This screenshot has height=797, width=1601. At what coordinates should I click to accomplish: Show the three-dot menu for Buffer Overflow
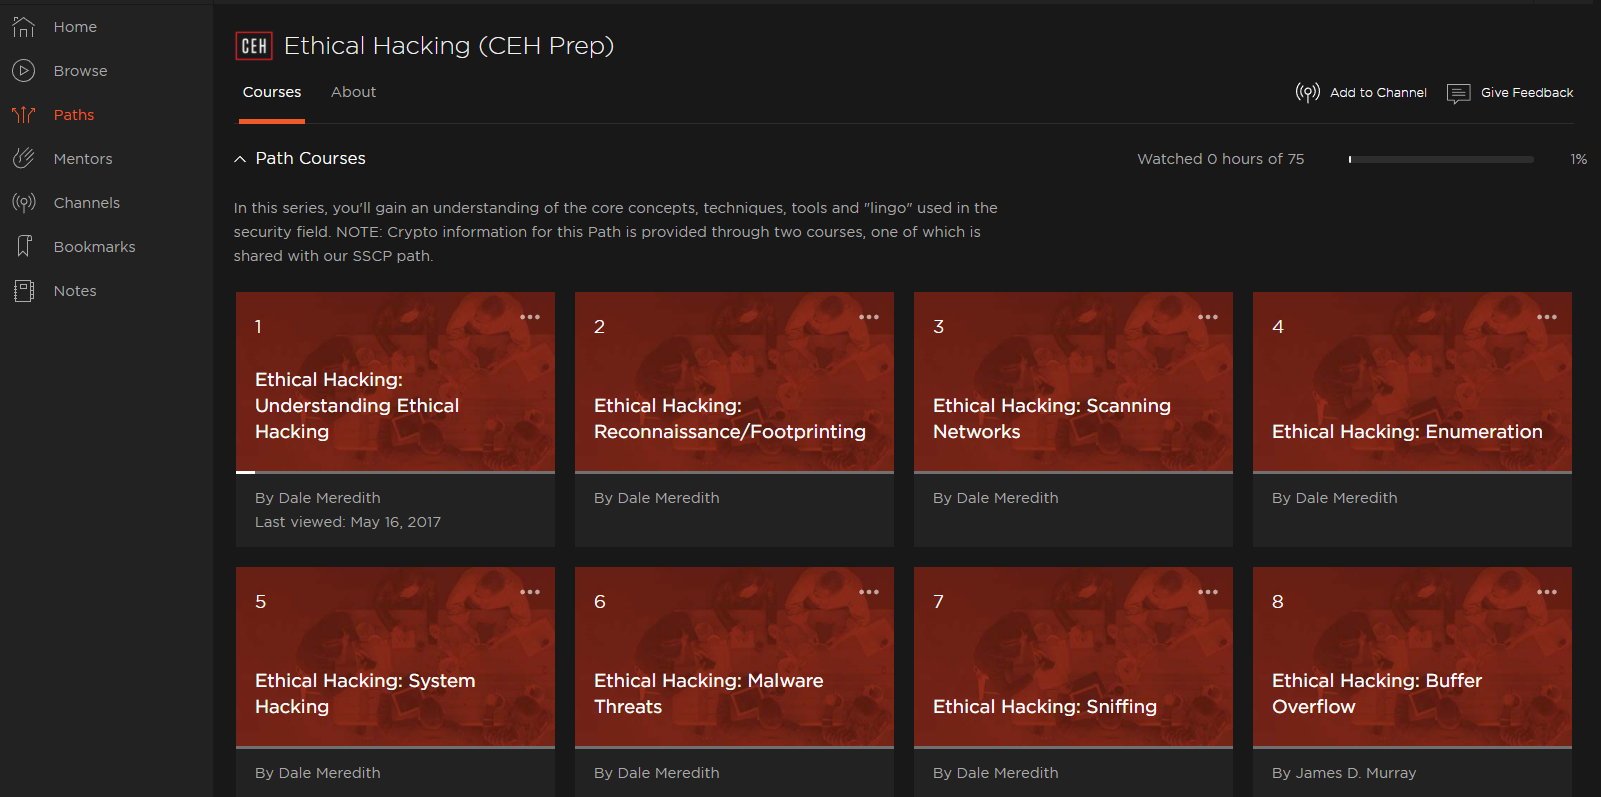tap(1546, 592)
